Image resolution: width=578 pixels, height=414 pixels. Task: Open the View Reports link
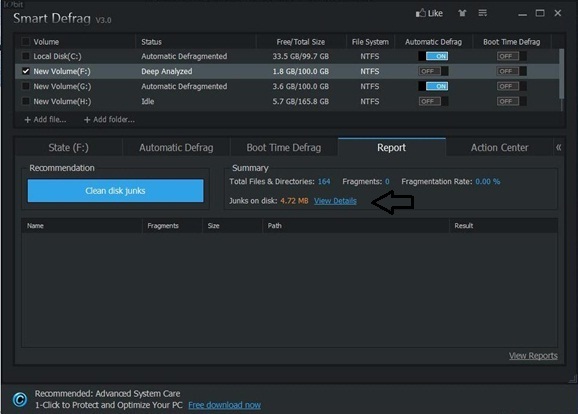(533, 356)
